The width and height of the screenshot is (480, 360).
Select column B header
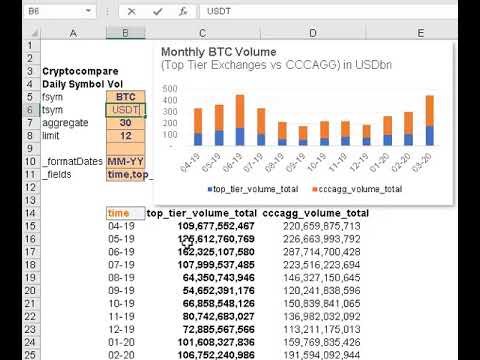126,33
